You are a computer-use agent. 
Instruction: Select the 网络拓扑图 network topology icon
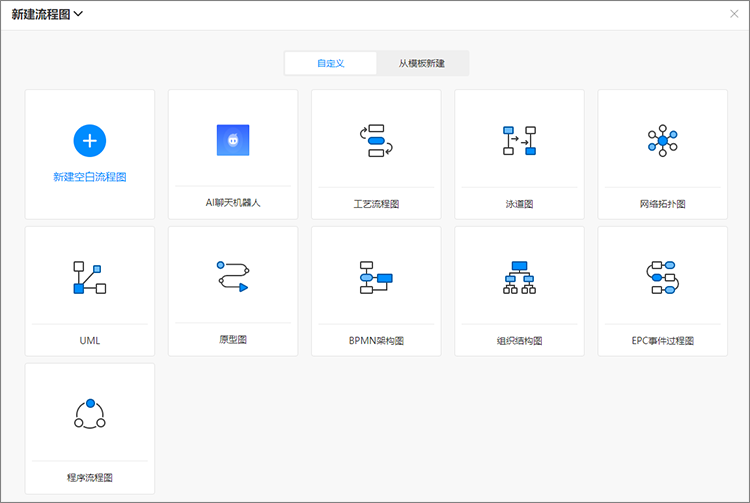click(662, 141)
